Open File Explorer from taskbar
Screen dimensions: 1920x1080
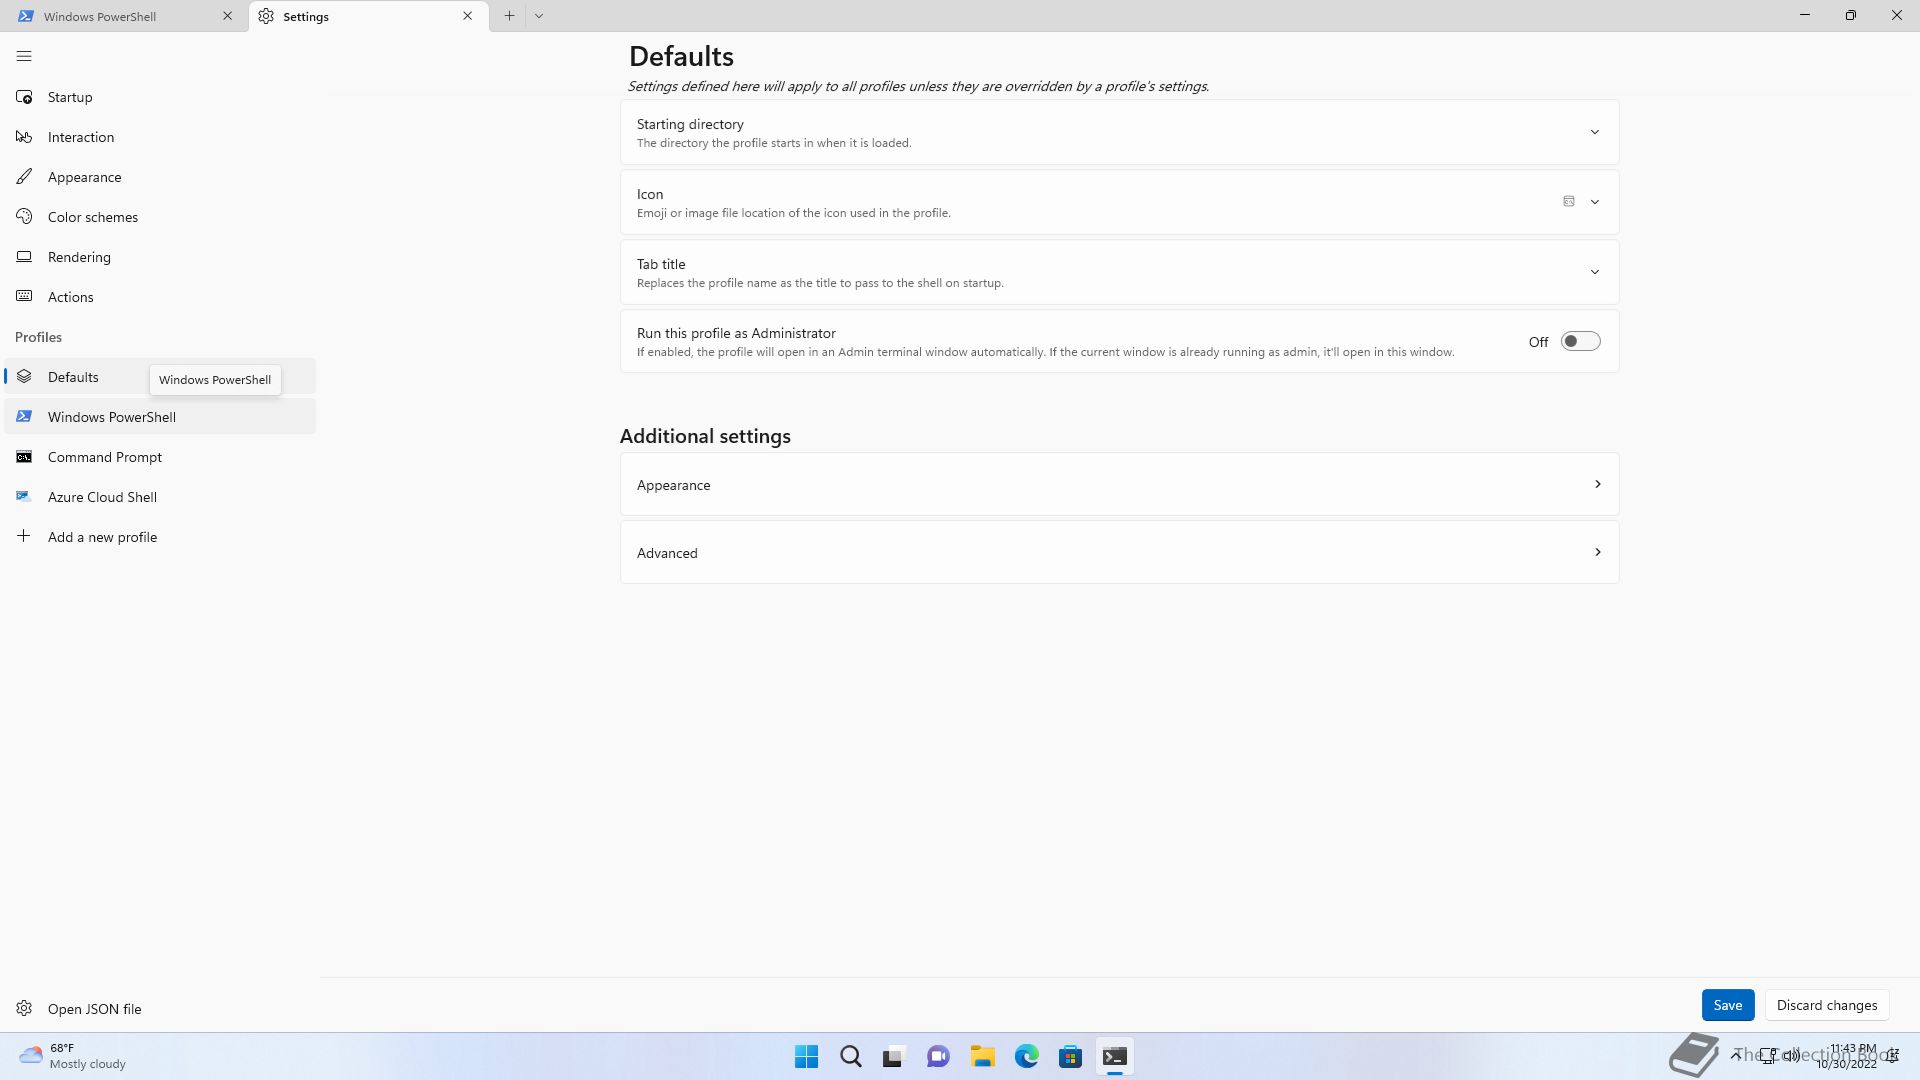[x=982, y=1057]
